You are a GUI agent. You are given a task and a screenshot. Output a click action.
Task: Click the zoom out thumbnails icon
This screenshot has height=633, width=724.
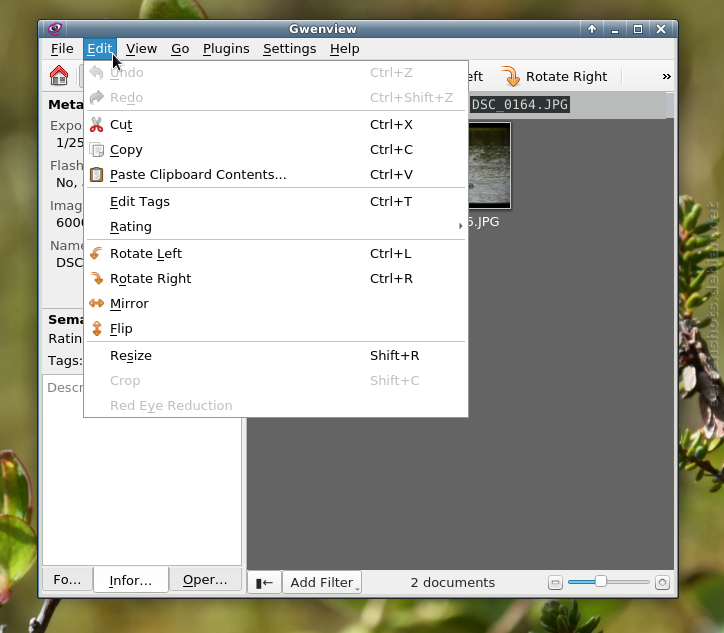[x=555, y=583]
